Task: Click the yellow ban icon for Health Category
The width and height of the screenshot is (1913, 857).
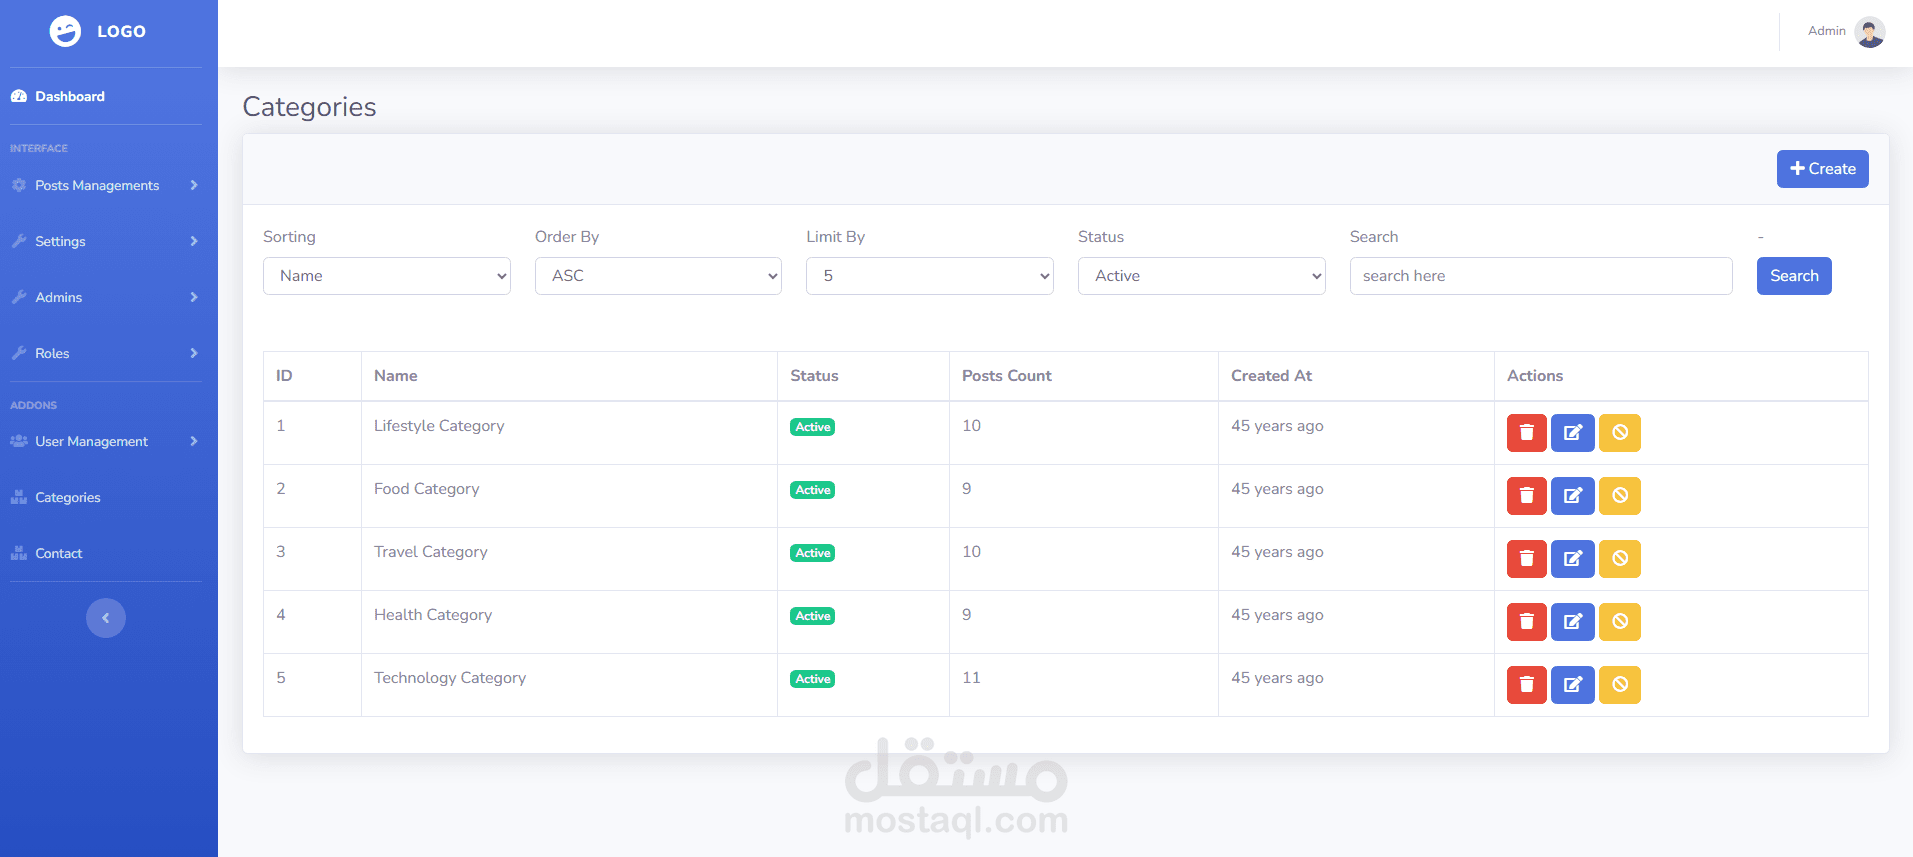Action: (1620, 622)
